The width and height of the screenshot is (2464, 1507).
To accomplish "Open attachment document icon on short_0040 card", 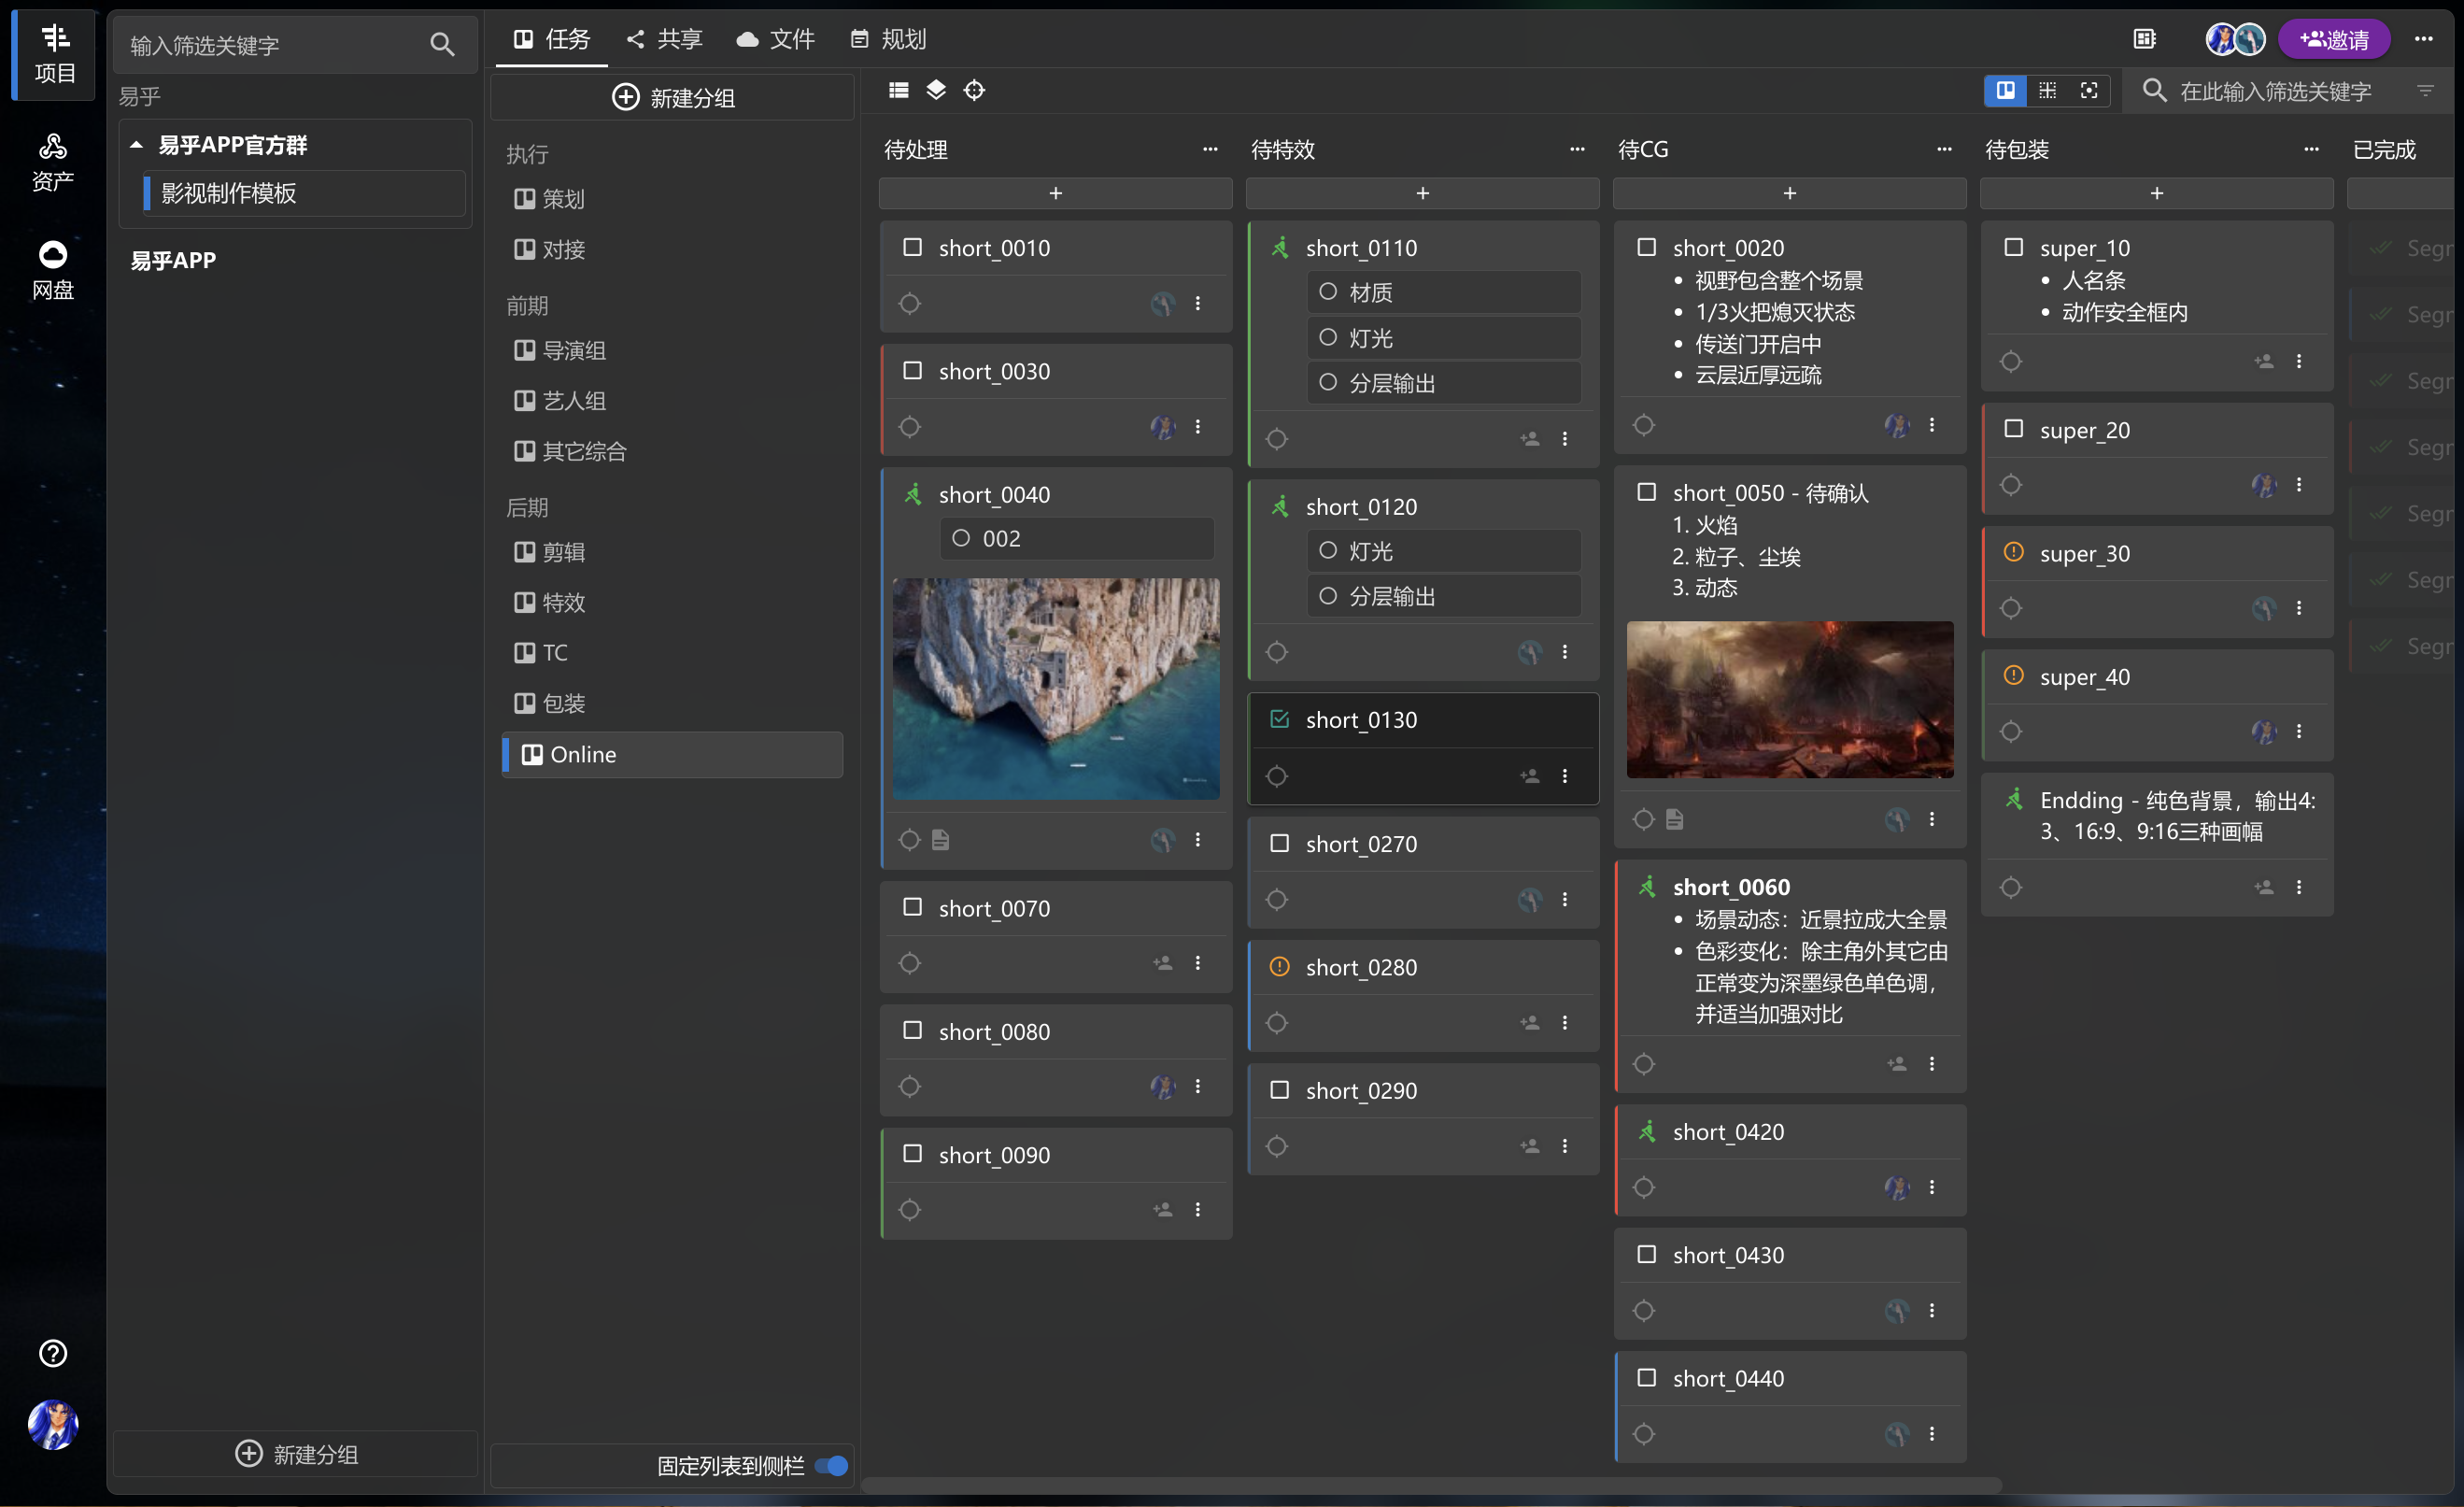I will pos(940,839).
